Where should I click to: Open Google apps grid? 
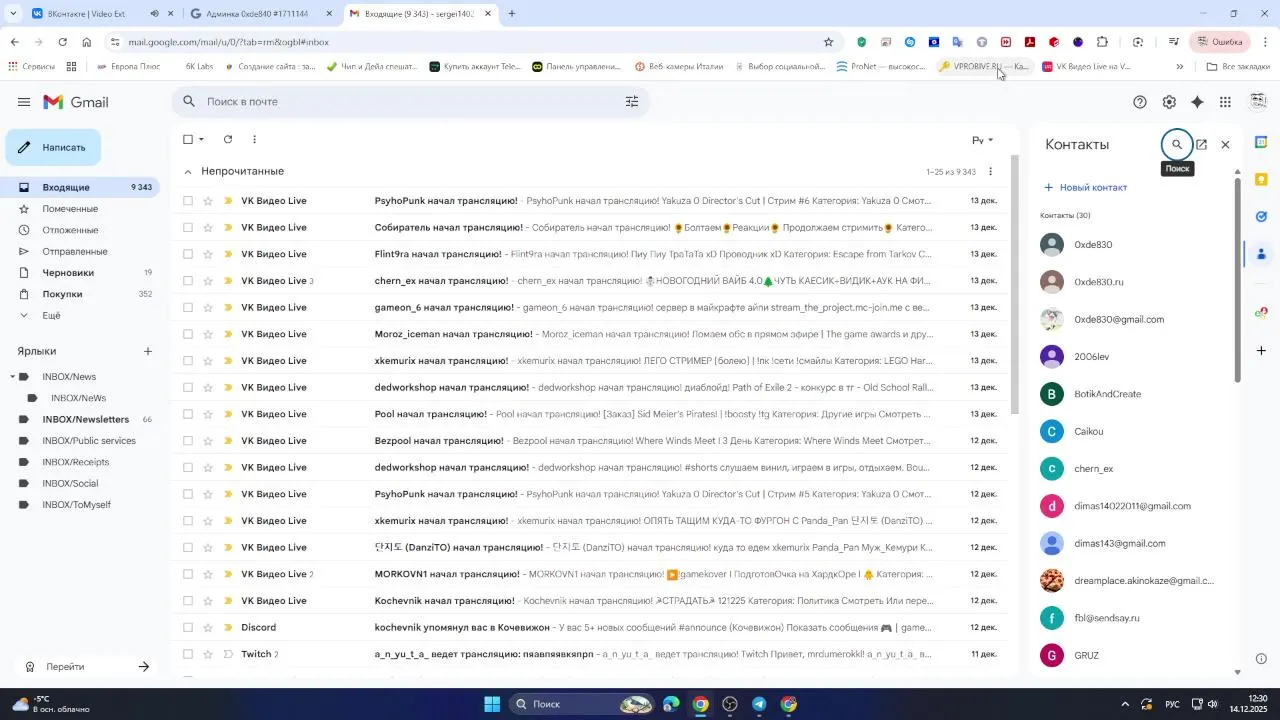1225,102
